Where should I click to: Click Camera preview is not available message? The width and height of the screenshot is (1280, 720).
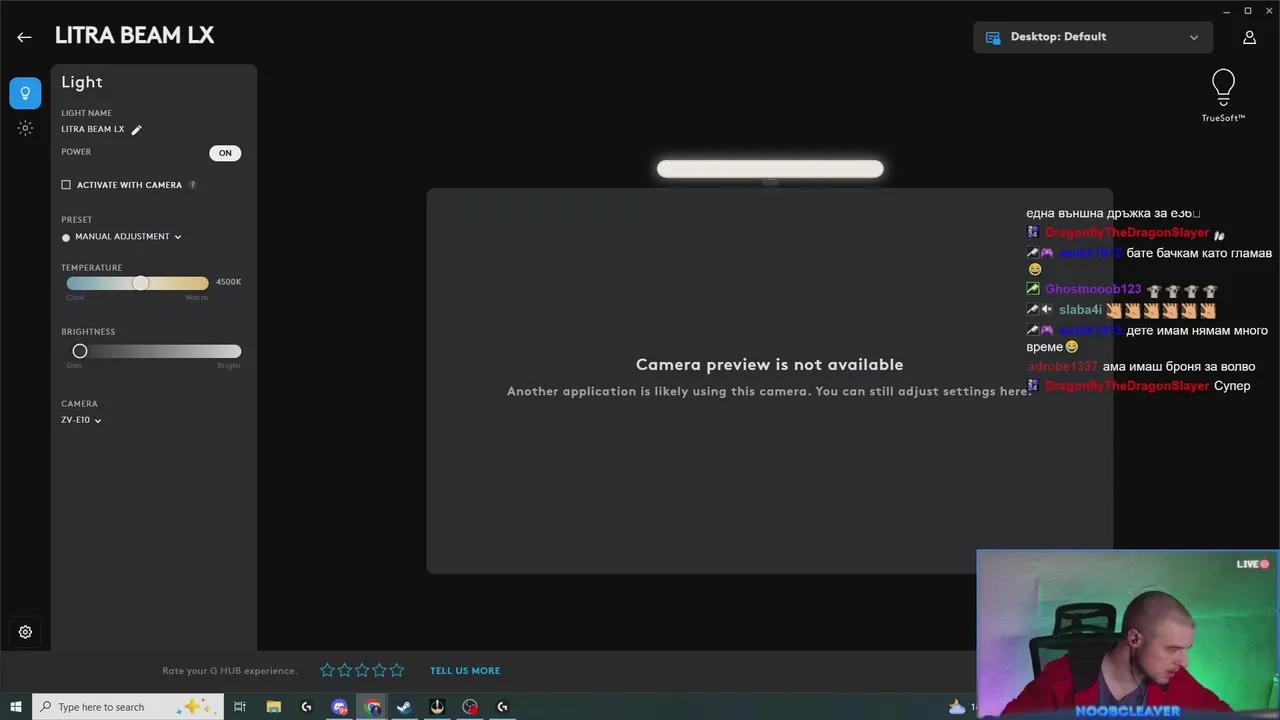[769, 365]
